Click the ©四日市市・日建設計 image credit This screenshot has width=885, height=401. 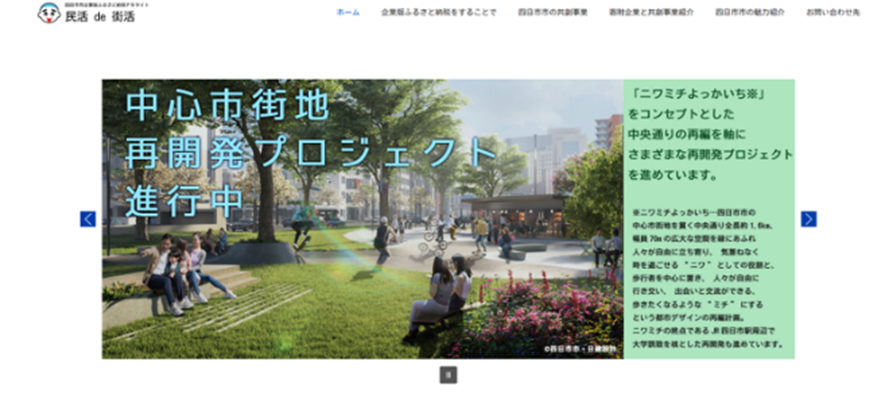581,349
